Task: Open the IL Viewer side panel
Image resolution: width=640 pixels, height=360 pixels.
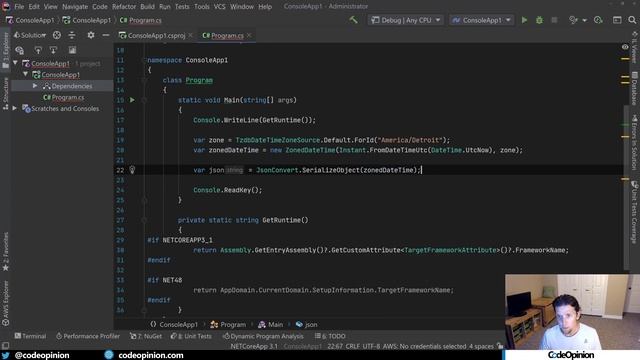Action: 634,47
